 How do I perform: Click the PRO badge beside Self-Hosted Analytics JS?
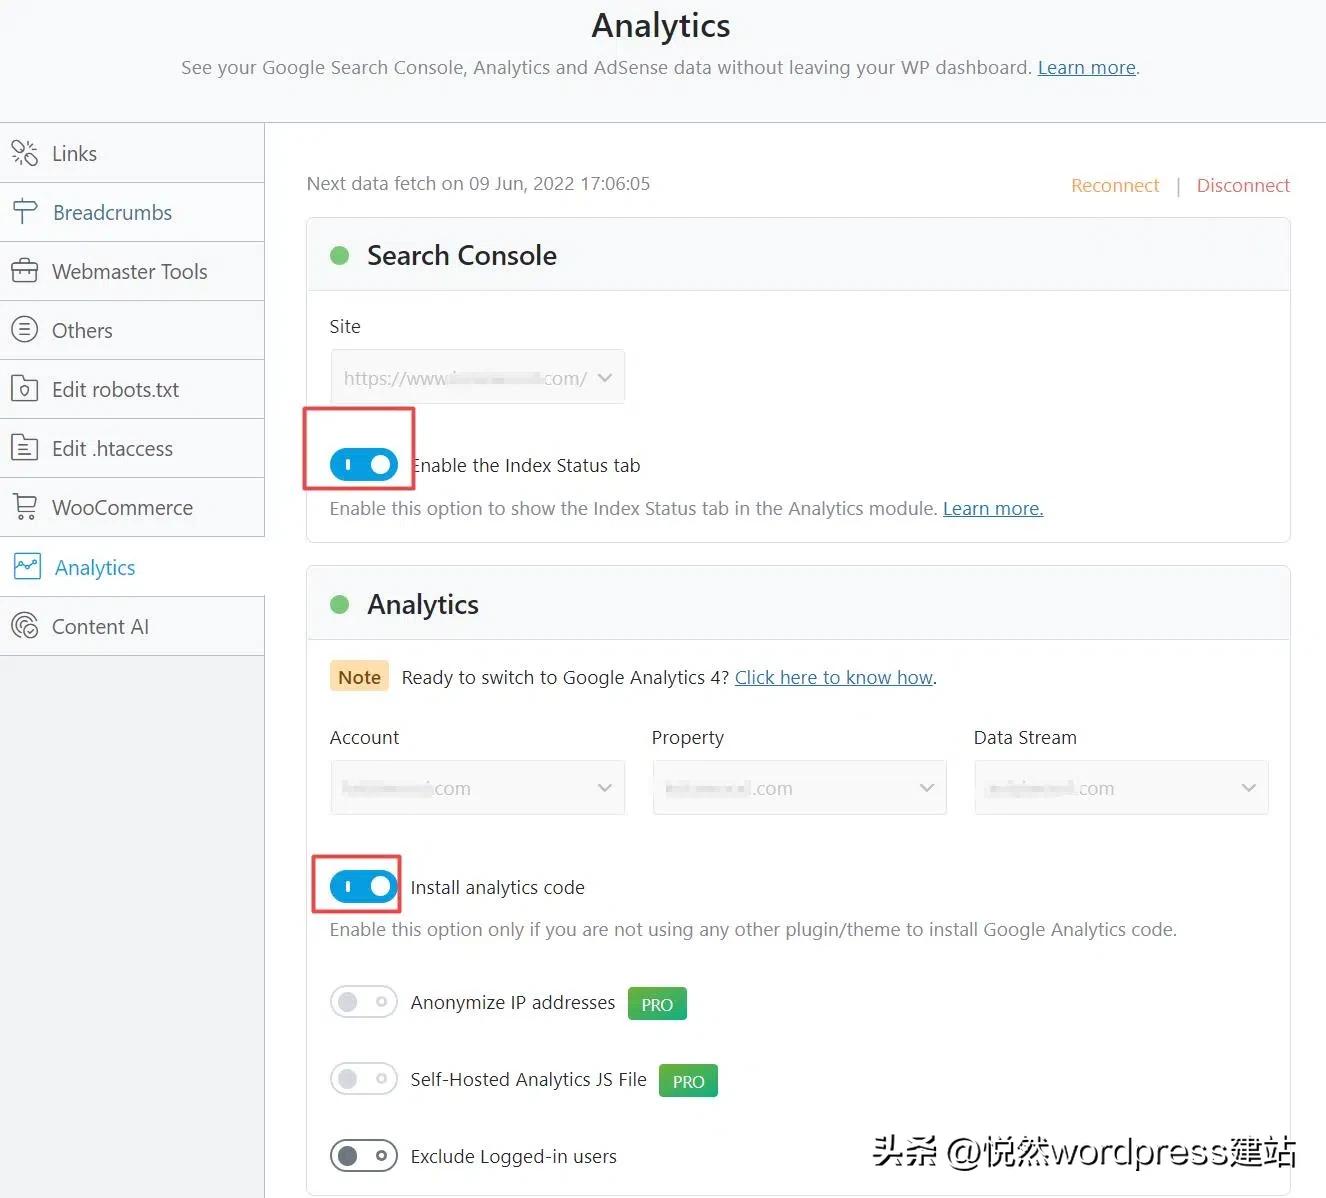click(688, 1081)
